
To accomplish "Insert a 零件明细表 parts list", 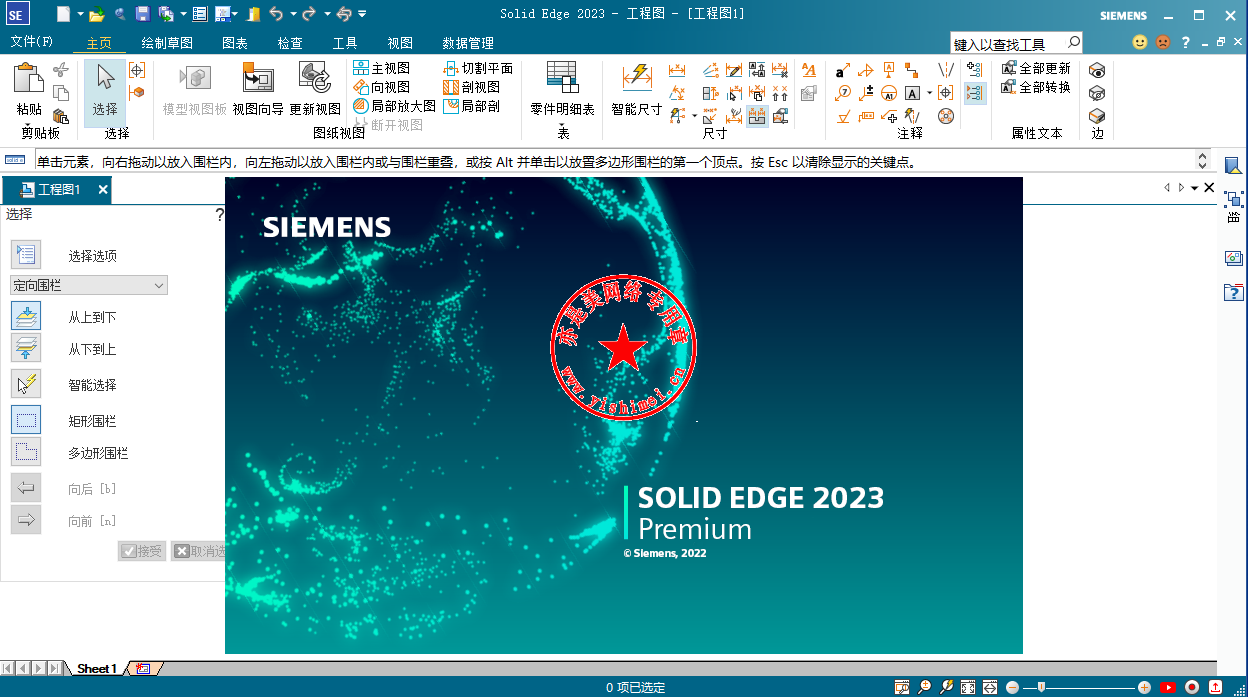I will coord(562,88).
